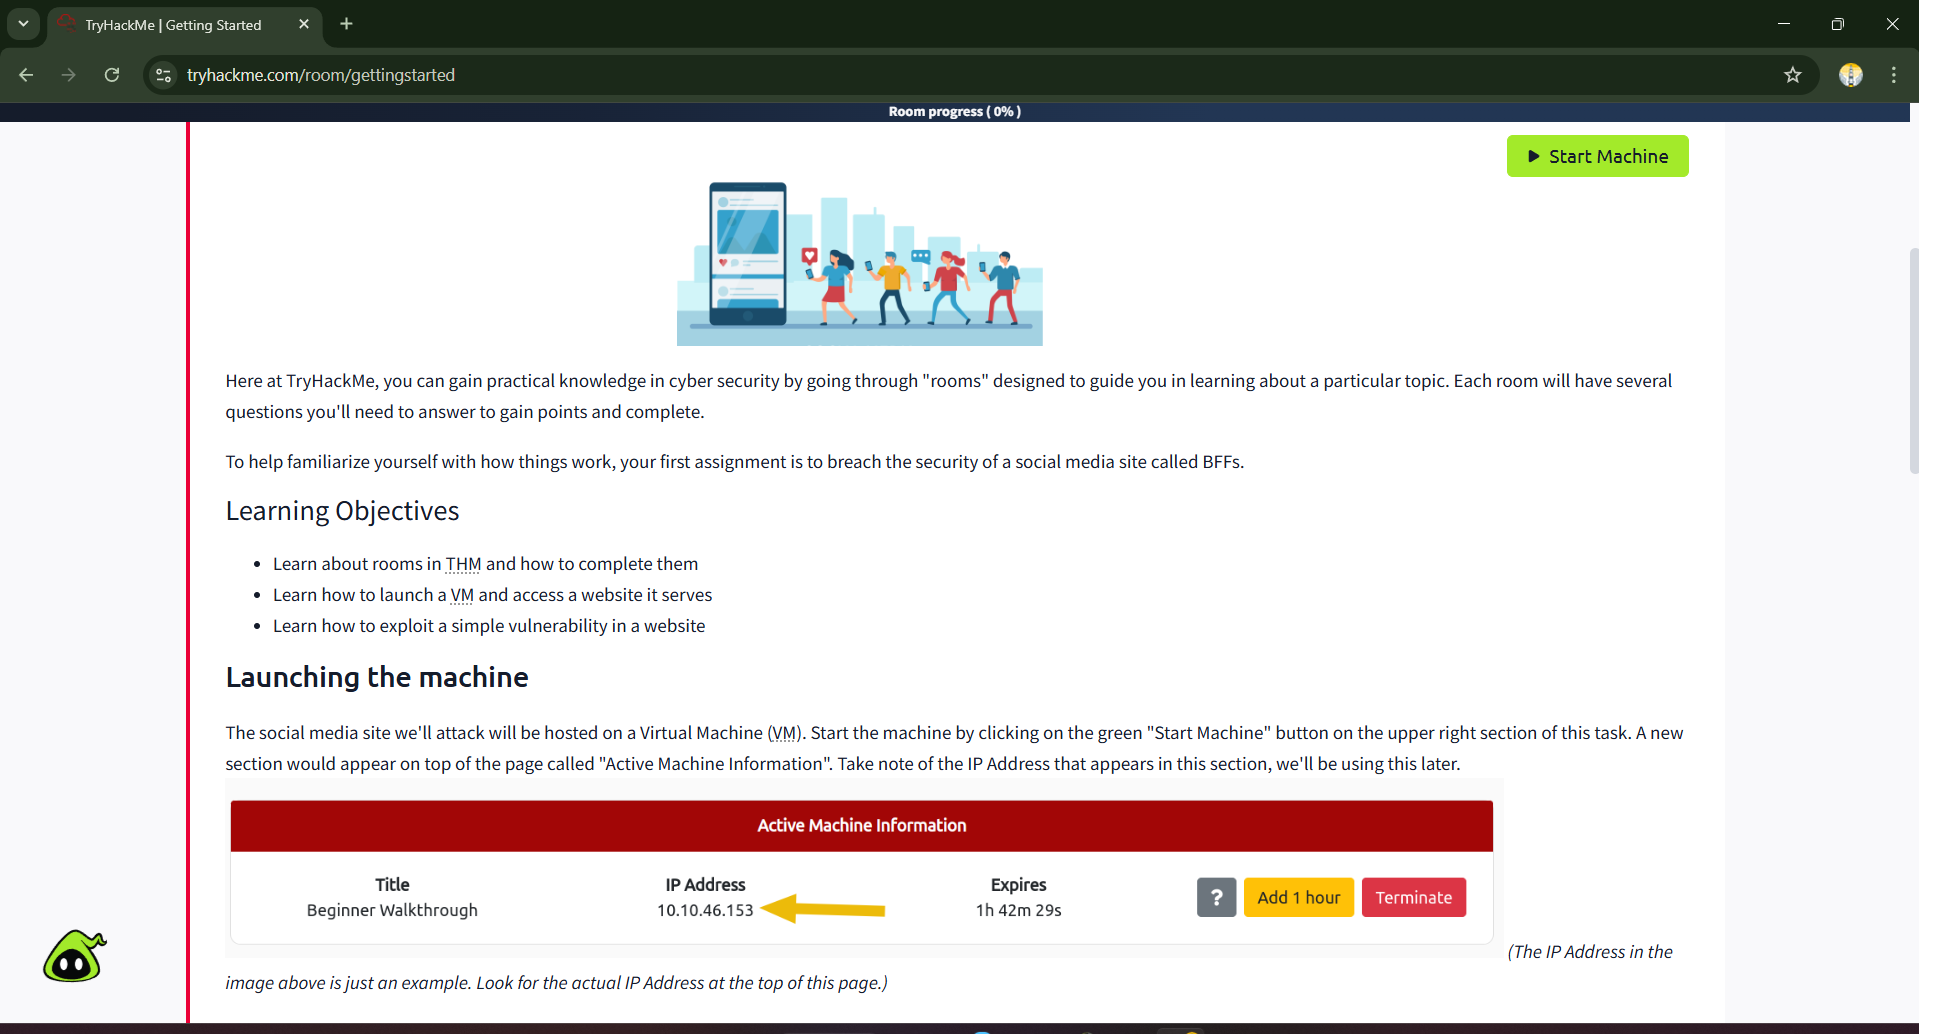Click the Add 1 hour button
Screen dimensions: 1939x1034
pyautogui.click(x=1298, y=897)
